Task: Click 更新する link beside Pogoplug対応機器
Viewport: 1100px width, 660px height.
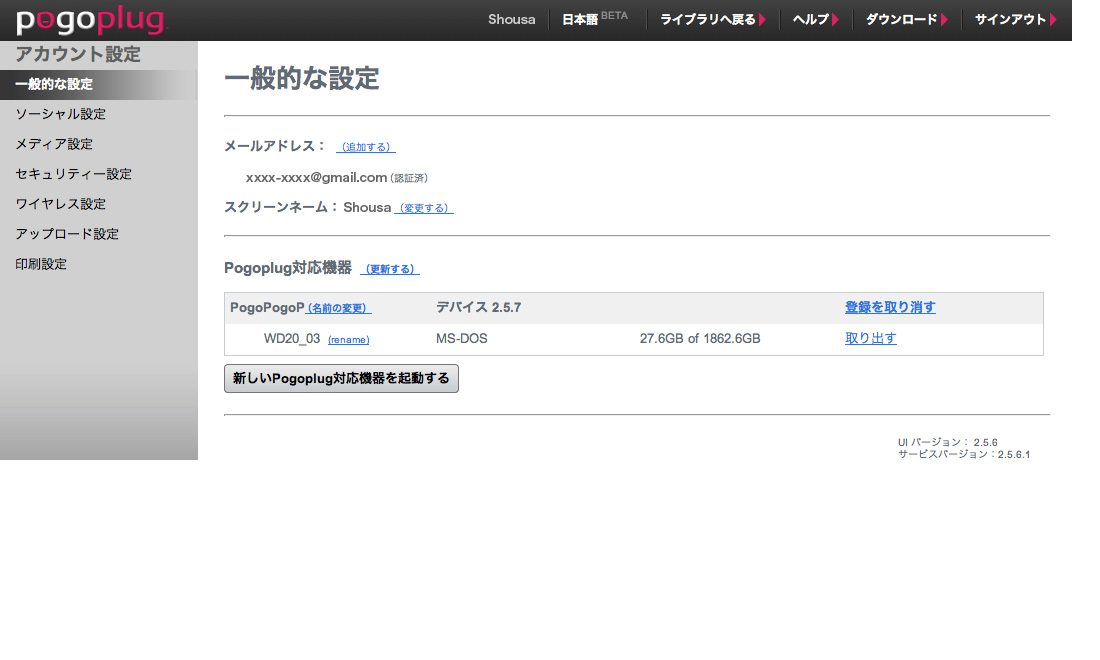Action: click(390, 269)
